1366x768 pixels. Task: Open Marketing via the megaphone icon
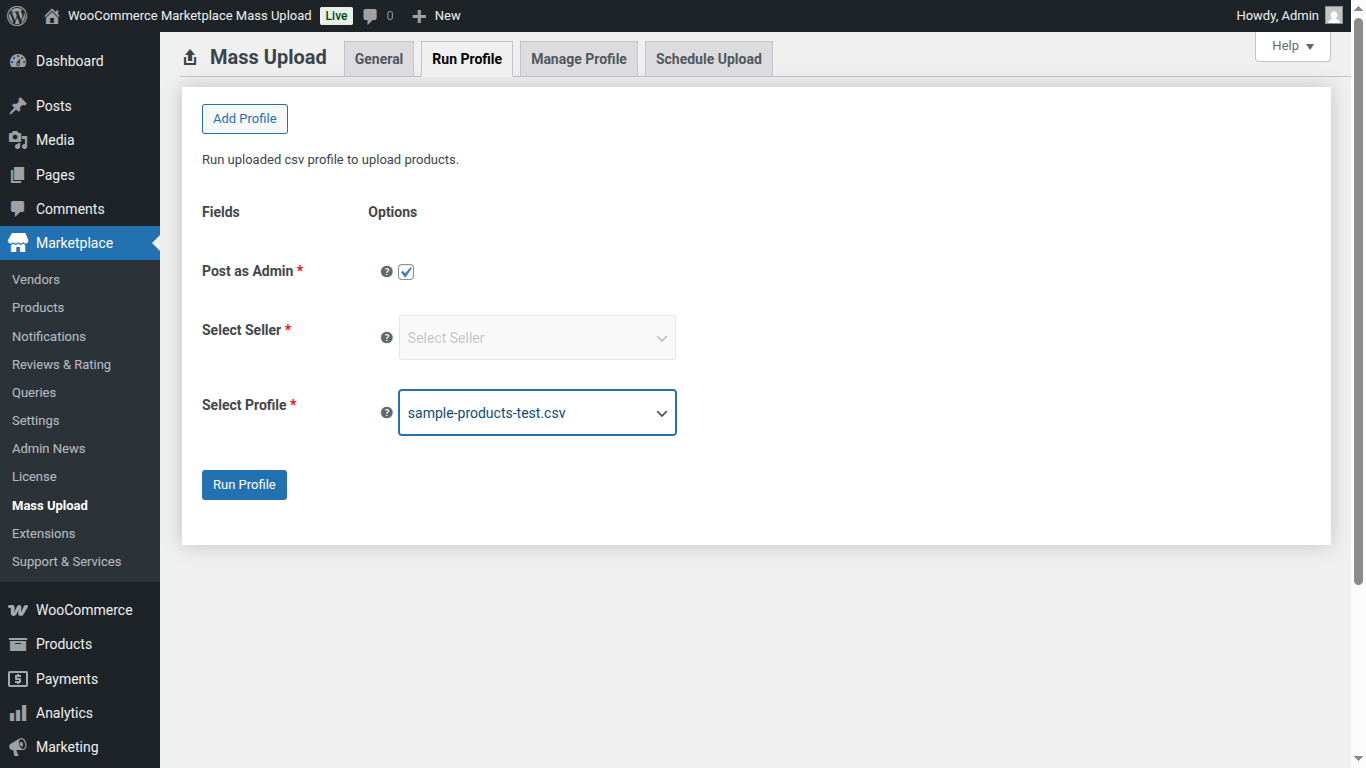17,746
